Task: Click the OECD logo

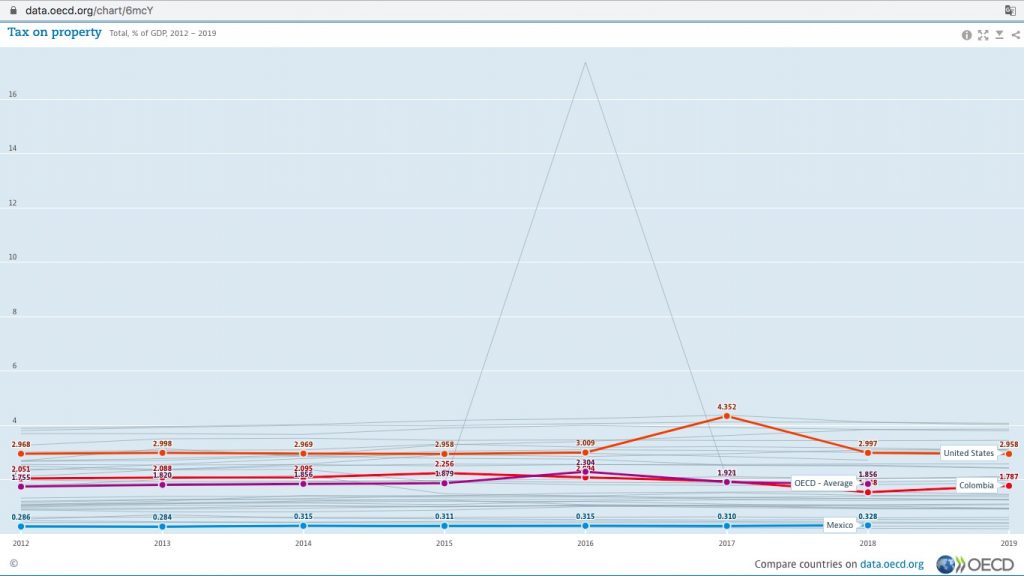Action: pyautogui.click(x=975, y=564)
